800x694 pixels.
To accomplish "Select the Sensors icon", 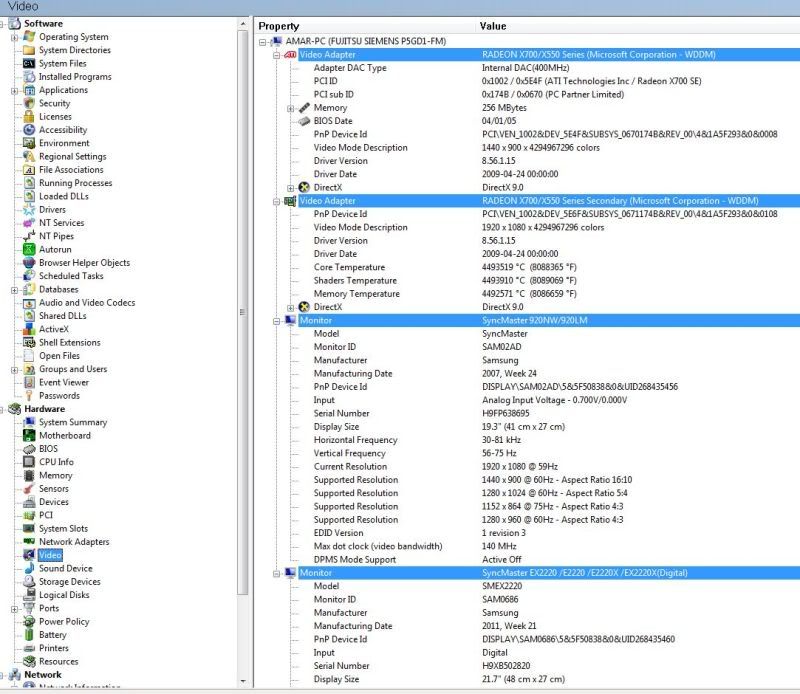I will 29,488.
